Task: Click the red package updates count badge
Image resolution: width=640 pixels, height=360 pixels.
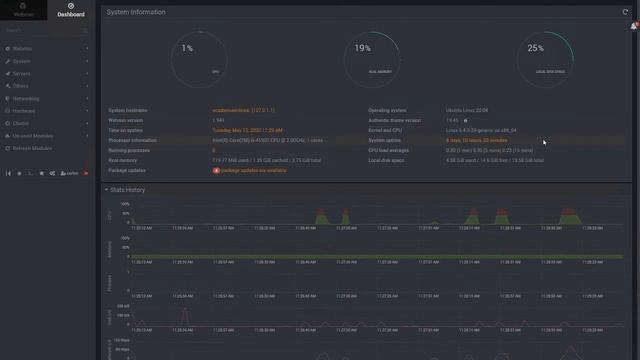Action: (x=216, y=170)
